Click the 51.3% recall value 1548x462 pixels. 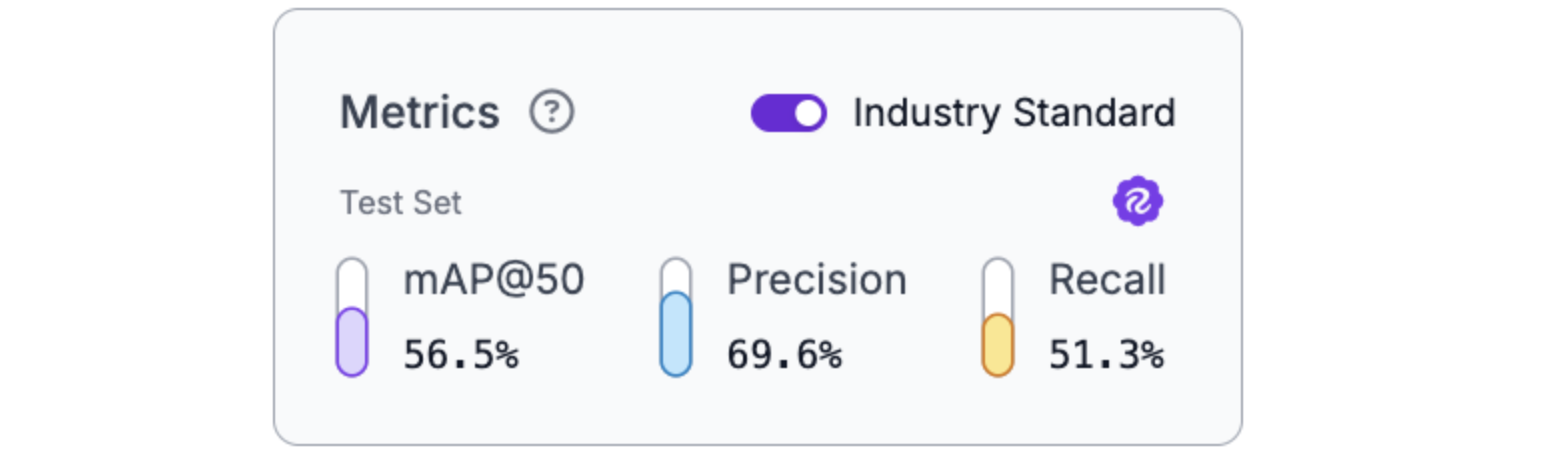pos(1106,354)
